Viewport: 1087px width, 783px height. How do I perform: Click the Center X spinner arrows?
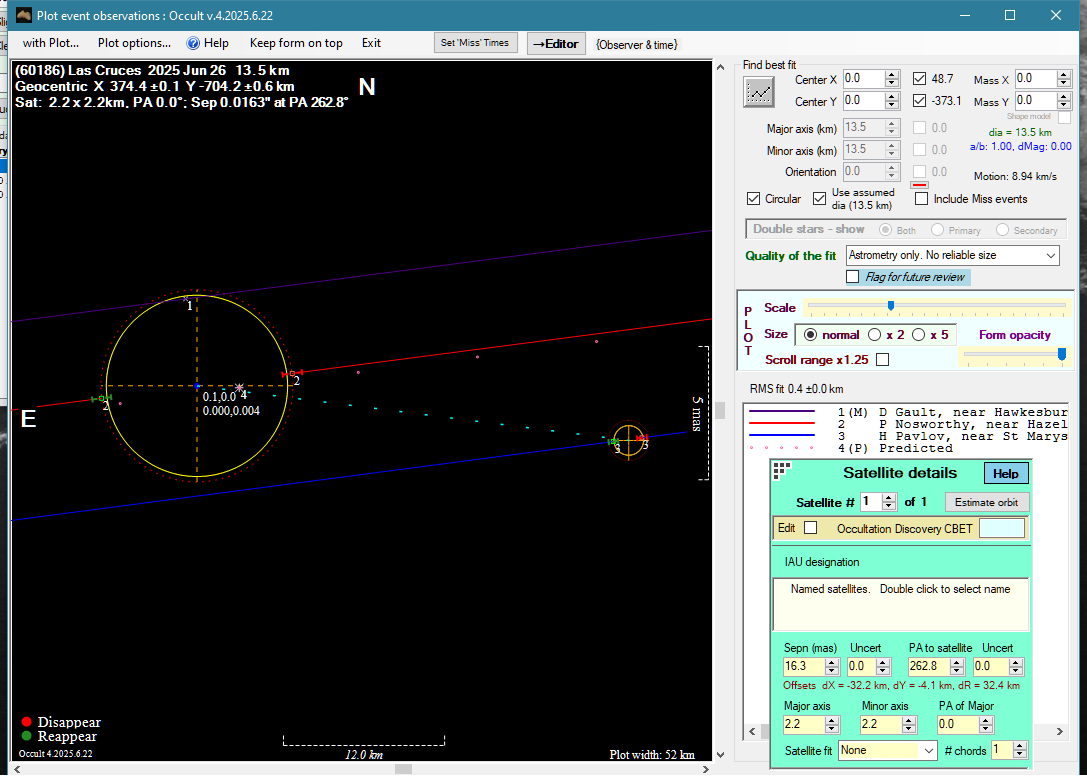click(x=891, y=79)
